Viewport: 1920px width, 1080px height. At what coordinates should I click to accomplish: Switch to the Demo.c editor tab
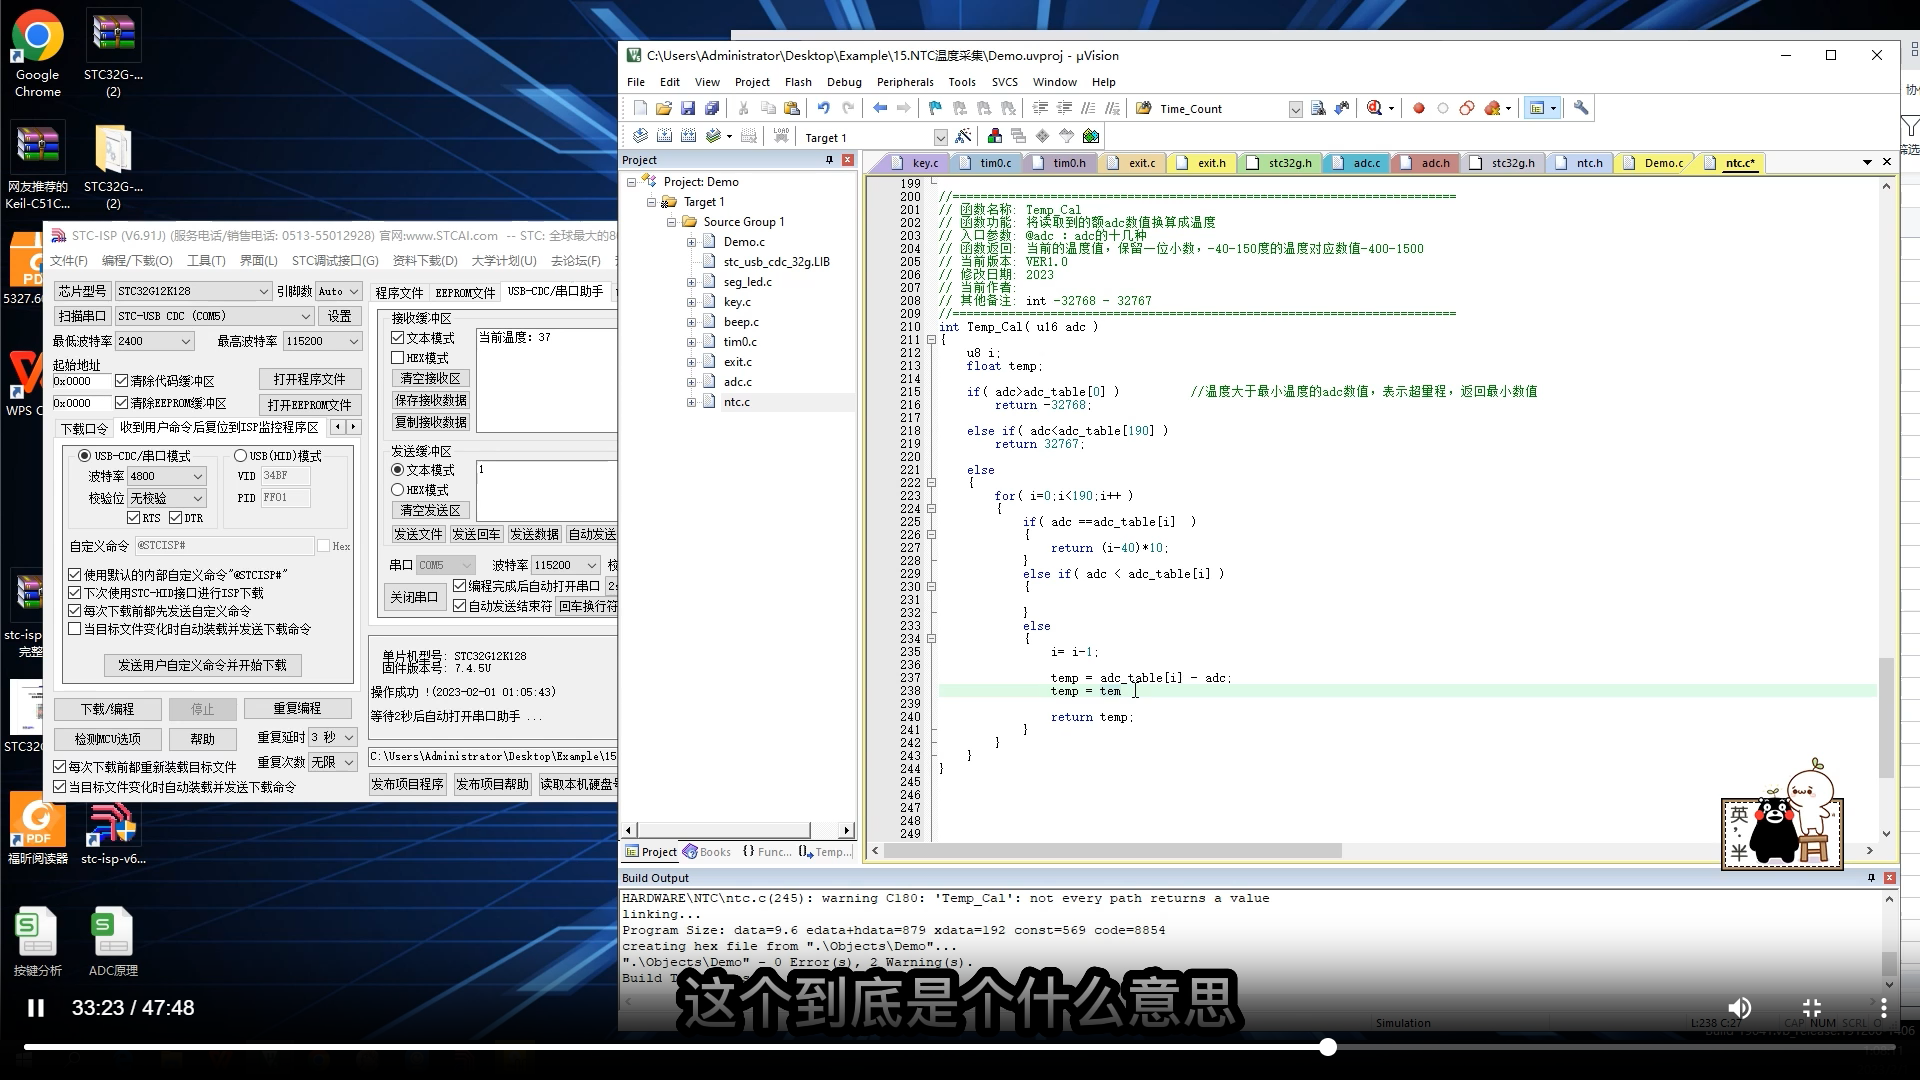tap(1656, 163)
